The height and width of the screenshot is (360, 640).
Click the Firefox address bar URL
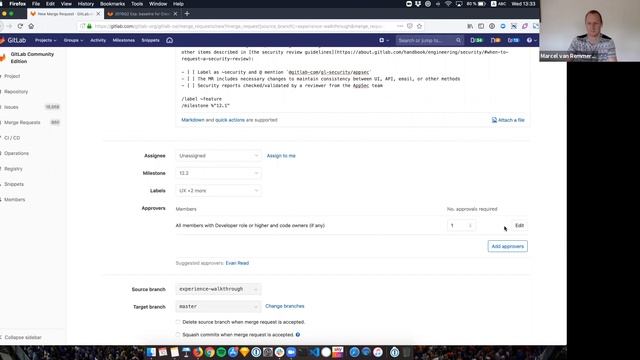239,26
